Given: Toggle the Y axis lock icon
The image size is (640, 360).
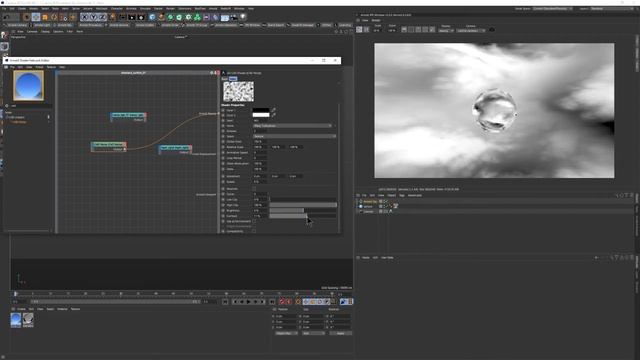Looking at the screenshot, I should [93, 17].
